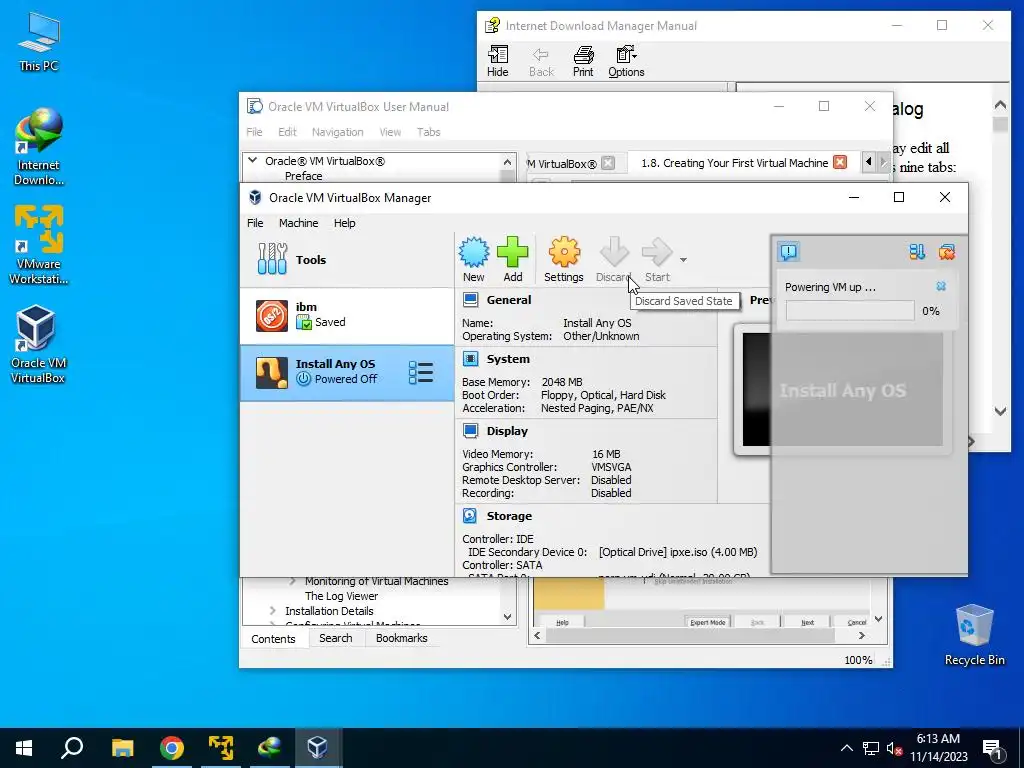Open VMware Workstation desktop shortcut
This screenshot has width=1024, height=768.
point(39,245)
